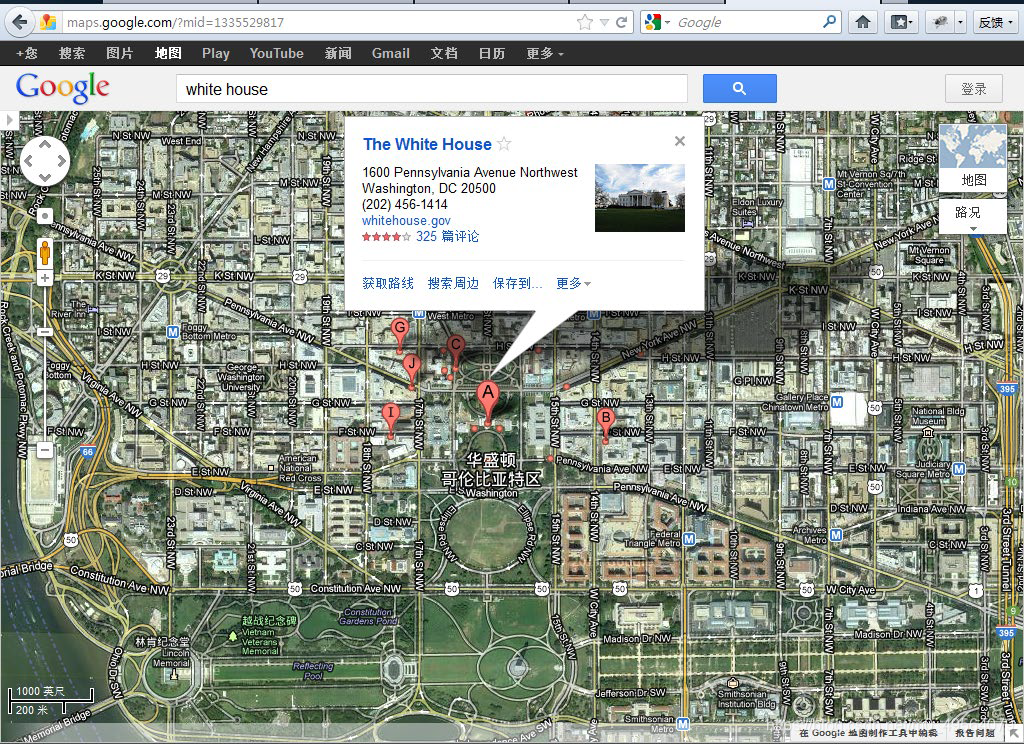The image size is (1024, 744).
Task: Open 新闻 in the Google bar
Action: point(338,54)
